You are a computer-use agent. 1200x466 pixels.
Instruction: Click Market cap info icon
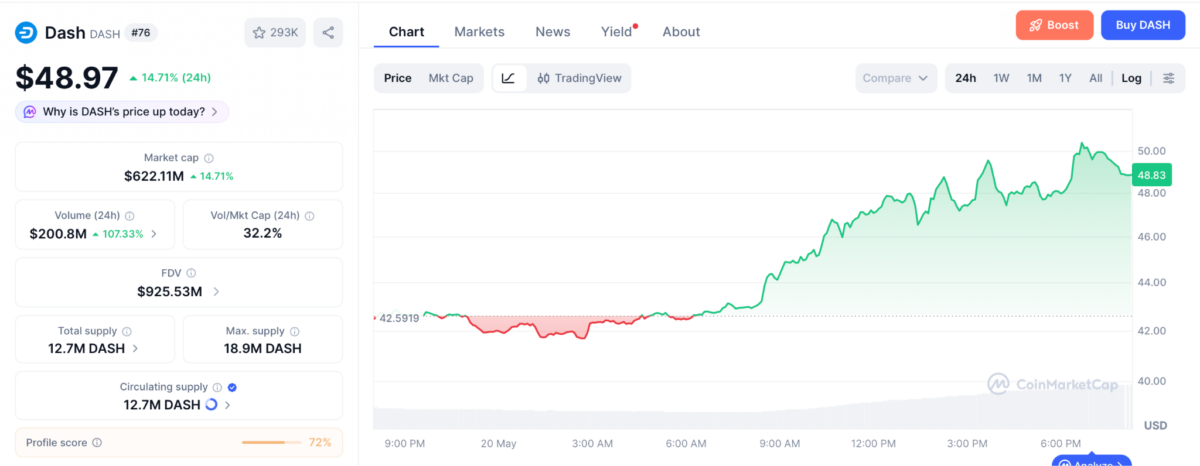coord(209,158)
